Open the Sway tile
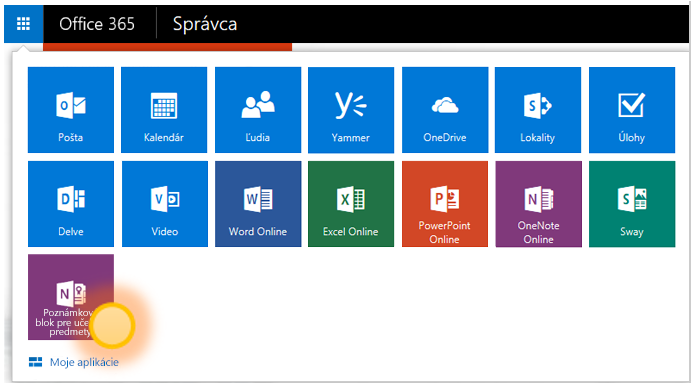Screen dimensions: 691x387 [632, 204]
